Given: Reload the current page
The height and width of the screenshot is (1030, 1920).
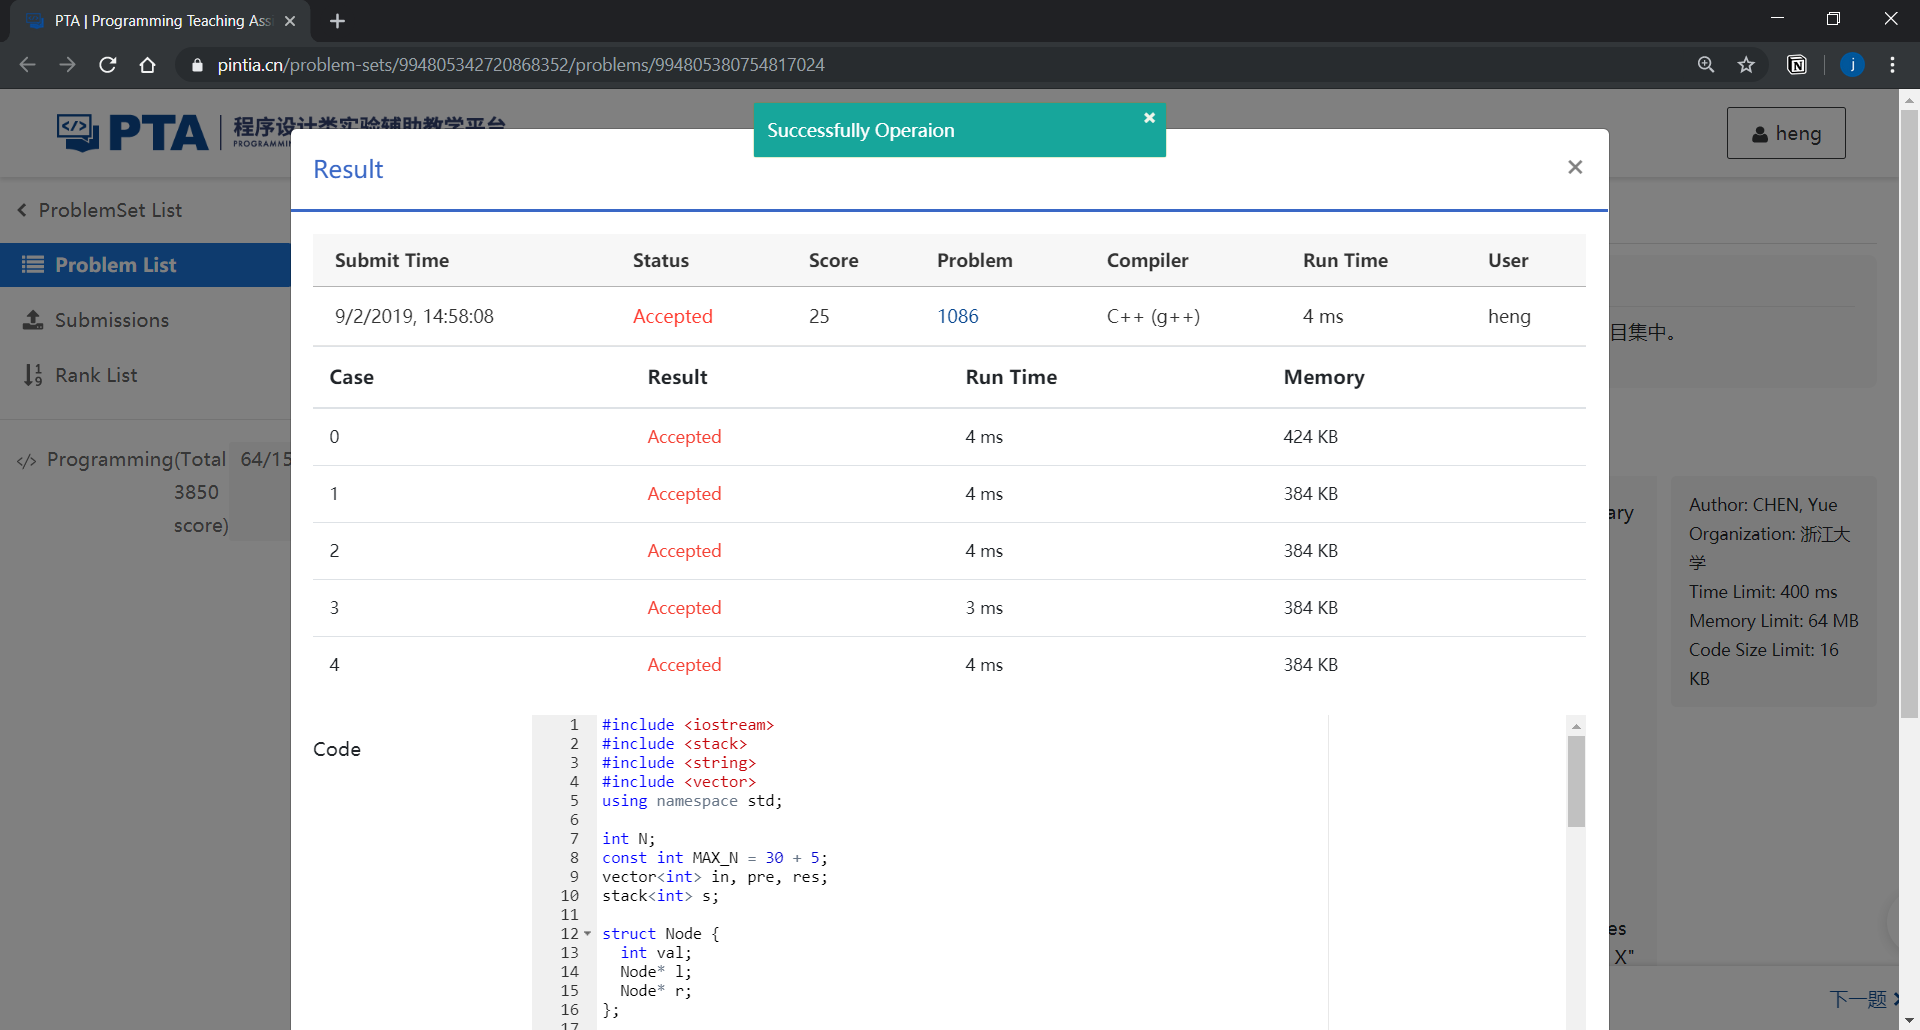Looking at the screenshot, I should pyautogui.click(x=108, y=65).
